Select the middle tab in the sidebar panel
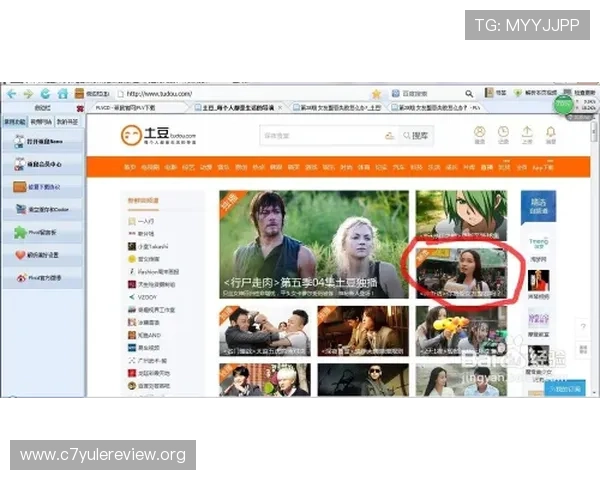This screenshot has height=480, width=600. pos(41,122)
